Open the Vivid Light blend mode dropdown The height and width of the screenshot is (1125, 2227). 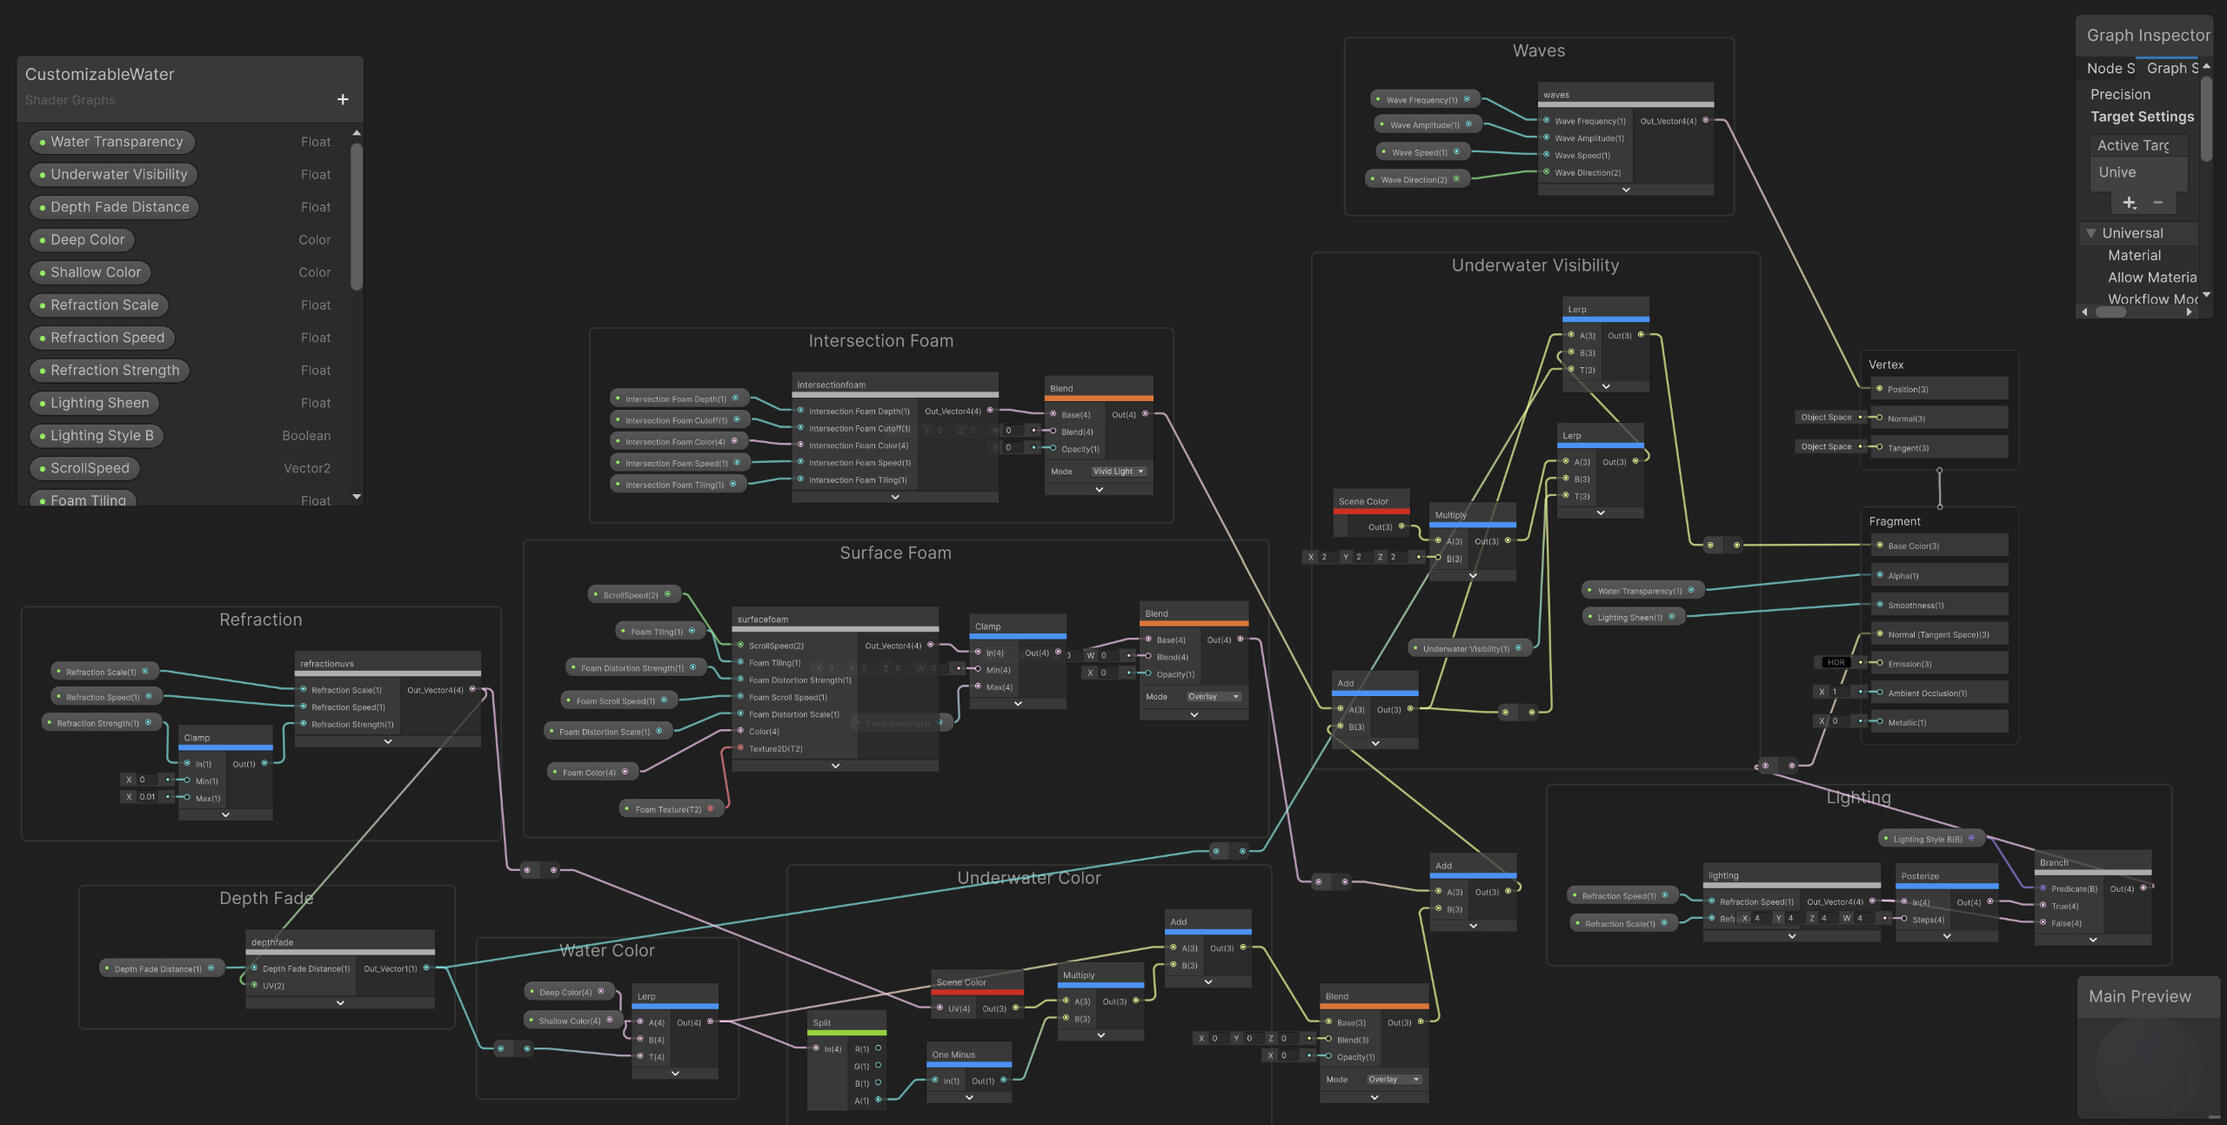click(x=1118, y=471)
